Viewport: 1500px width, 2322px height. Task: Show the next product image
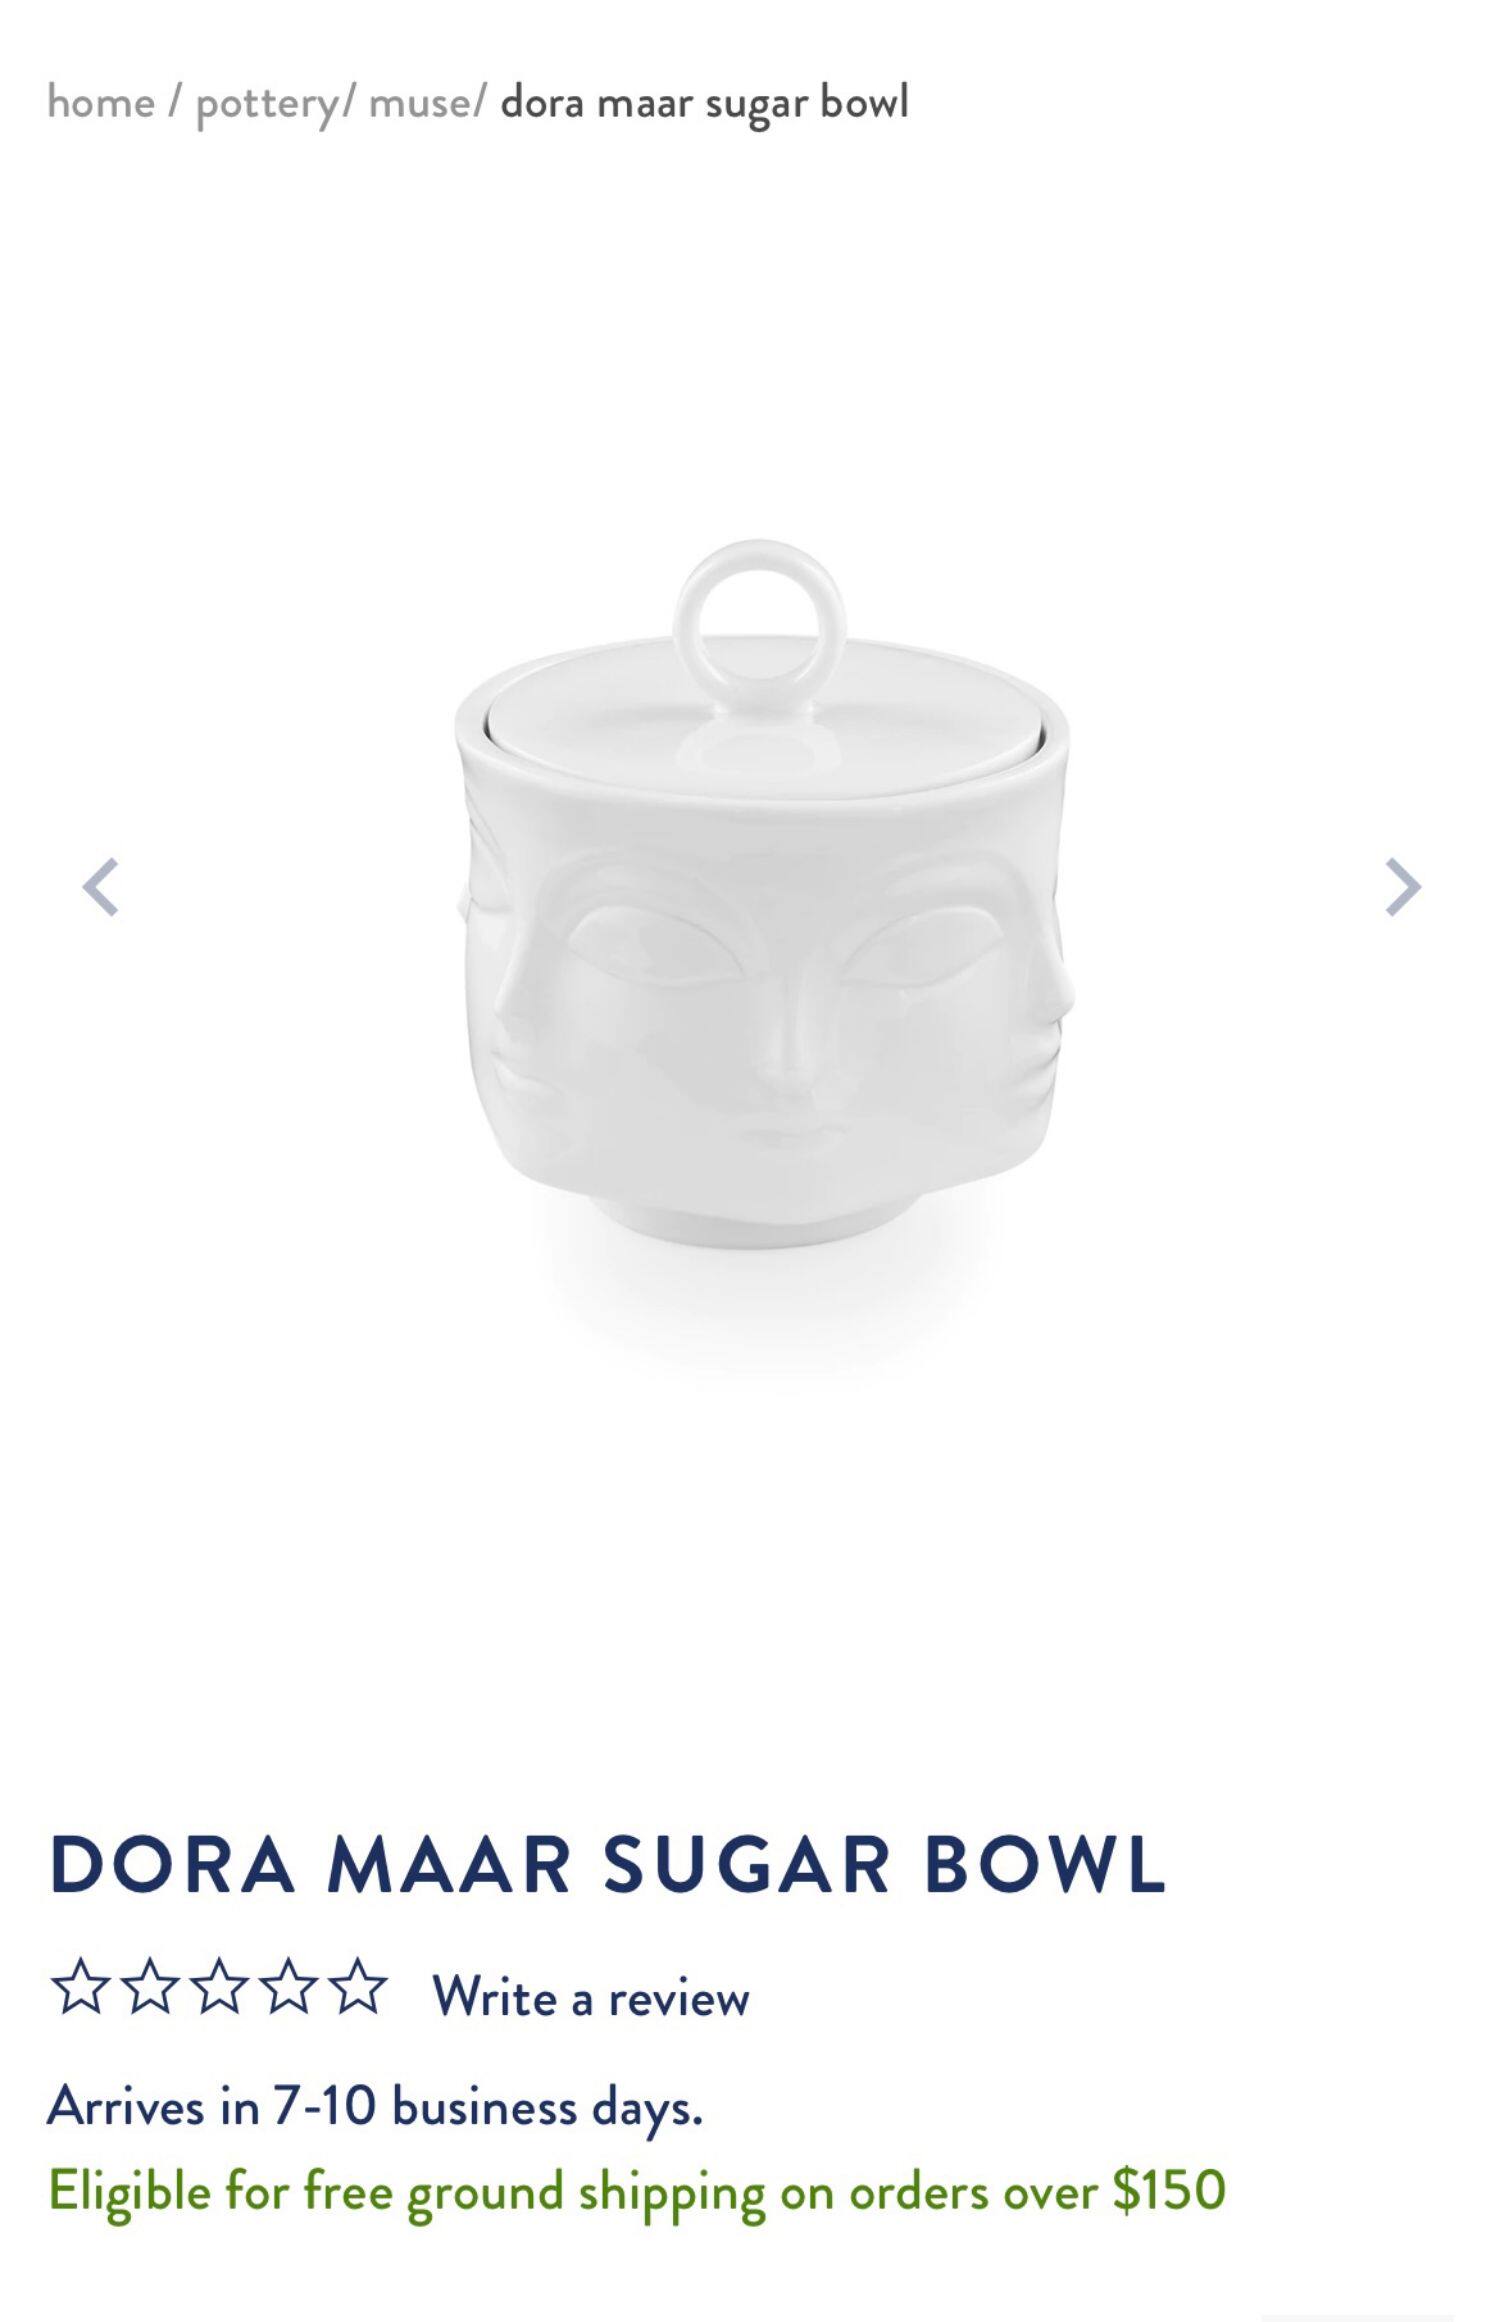(1402, 886)
